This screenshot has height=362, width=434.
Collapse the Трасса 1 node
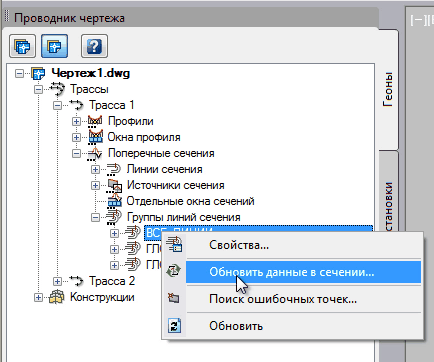point(57,105)
